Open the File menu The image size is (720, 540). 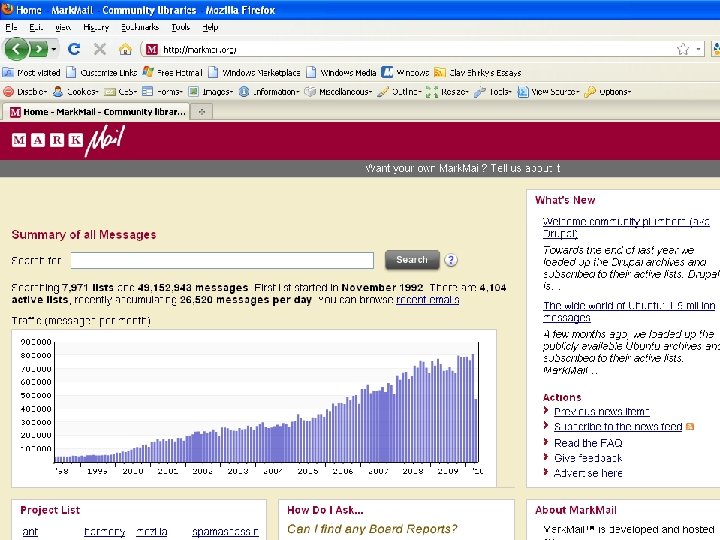[x=11, y=28]
